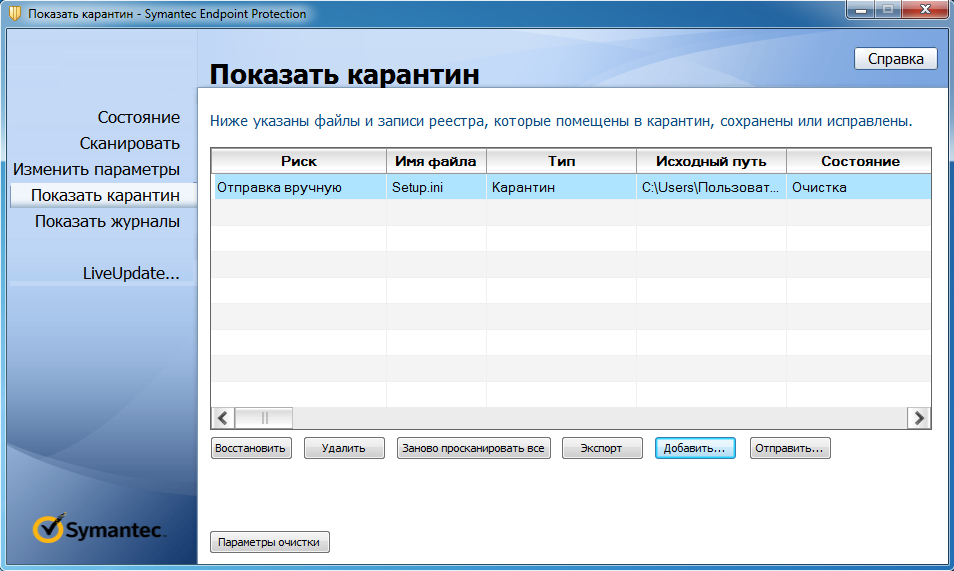Close the Symantec Endpoint Protection window

click(925, 9)
